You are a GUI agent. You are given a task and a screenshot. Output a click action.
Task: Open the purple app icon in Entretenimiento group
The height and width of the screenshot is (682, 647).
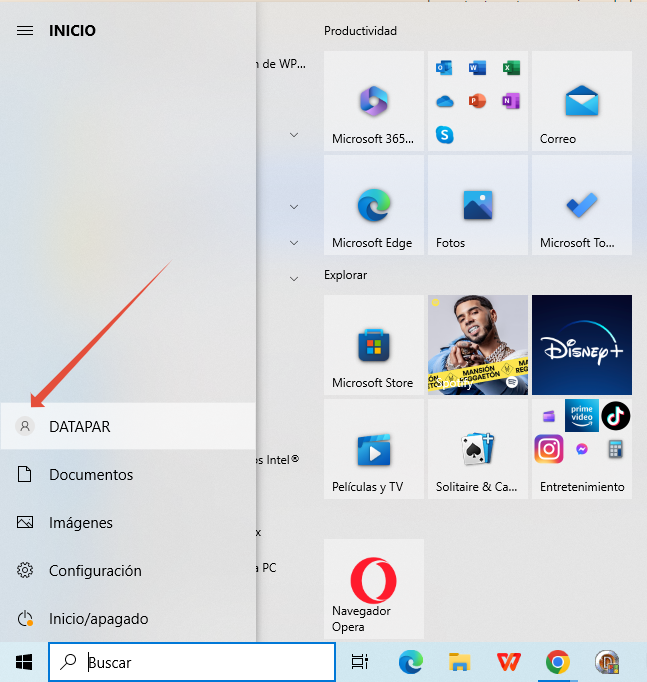pos(549,416)
